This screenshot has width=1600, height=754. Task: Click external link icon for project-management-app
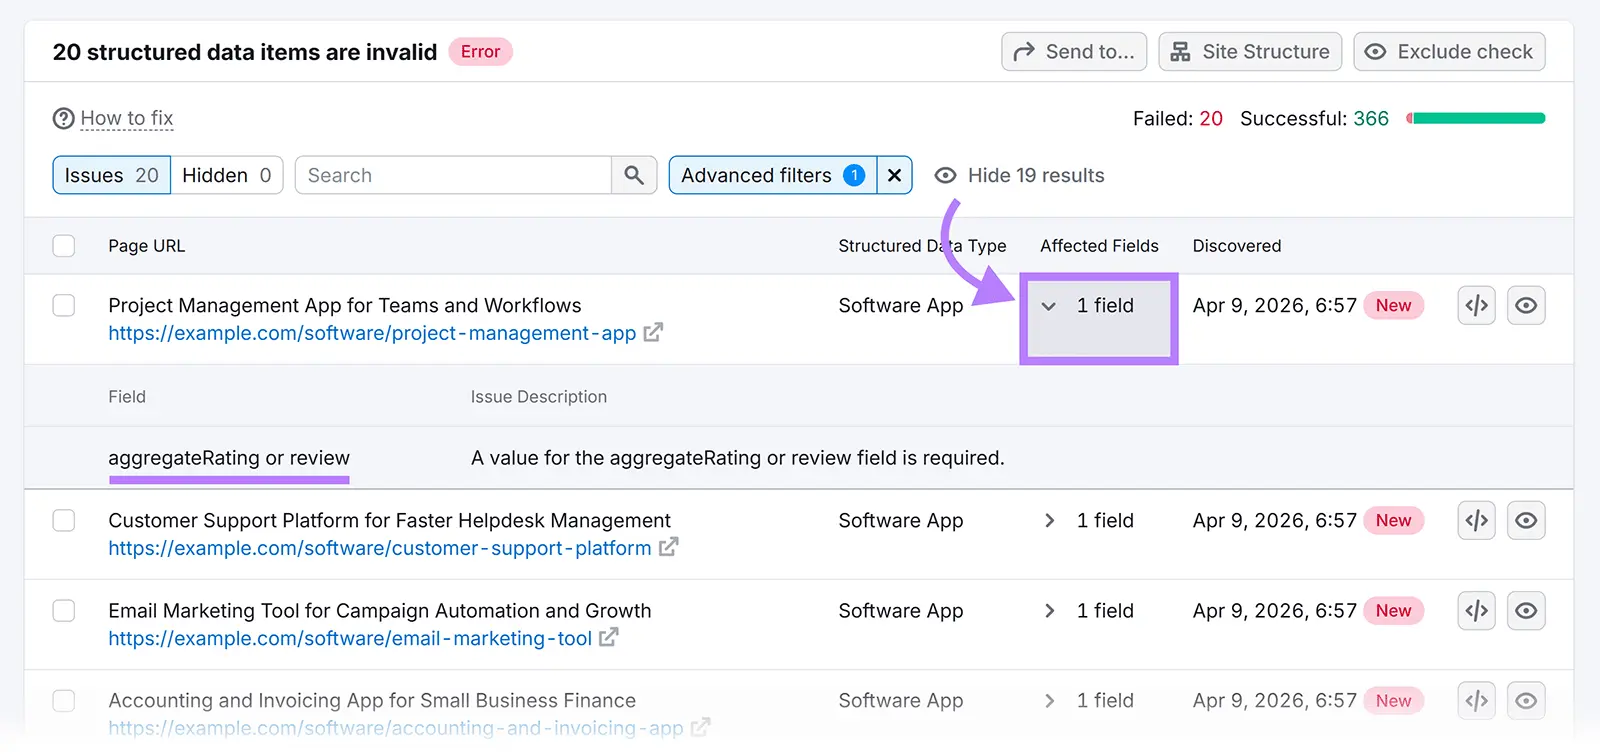pos(653,332)
